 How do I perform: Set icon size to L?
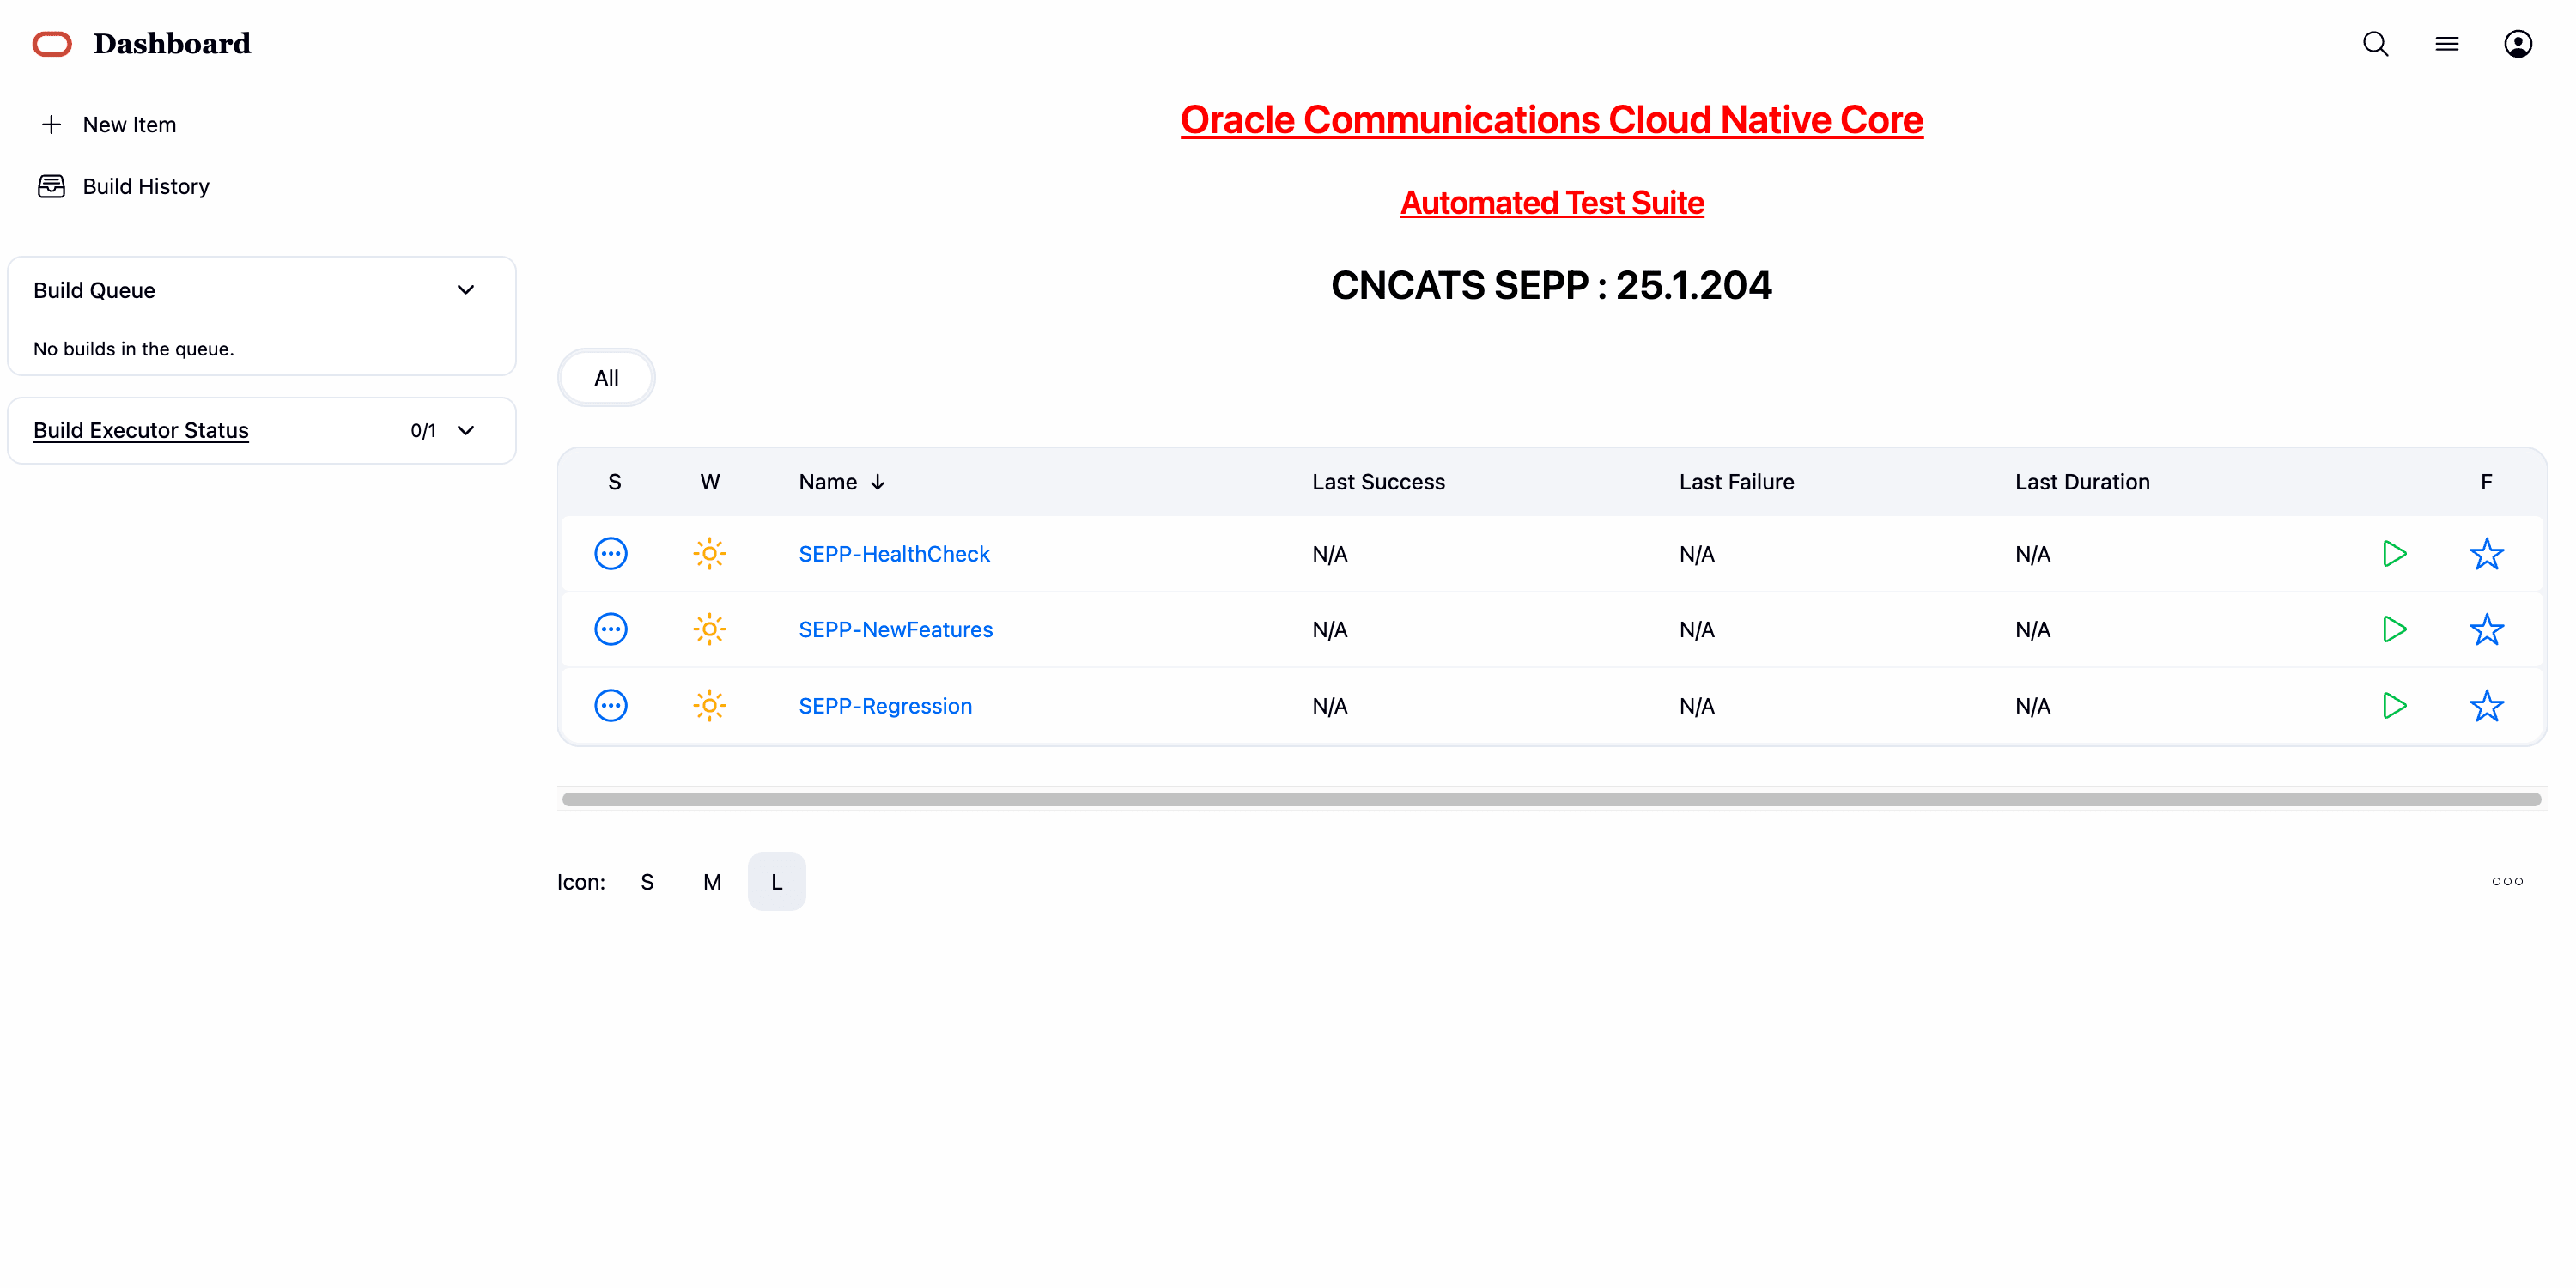777,882
